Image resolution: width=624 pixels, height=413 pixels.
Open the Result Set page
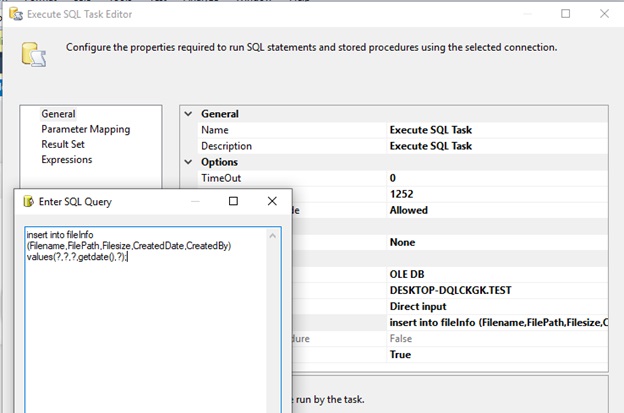(x=63, y=144)
